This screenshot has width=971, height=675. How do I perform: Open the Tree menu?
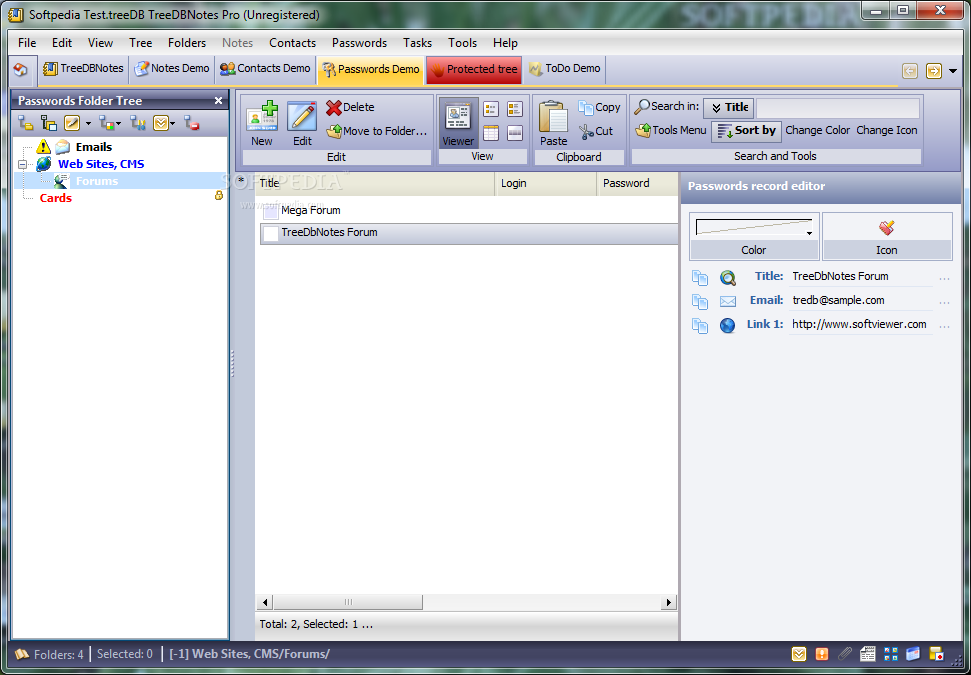pyautogui.click(x=141, y=43)
